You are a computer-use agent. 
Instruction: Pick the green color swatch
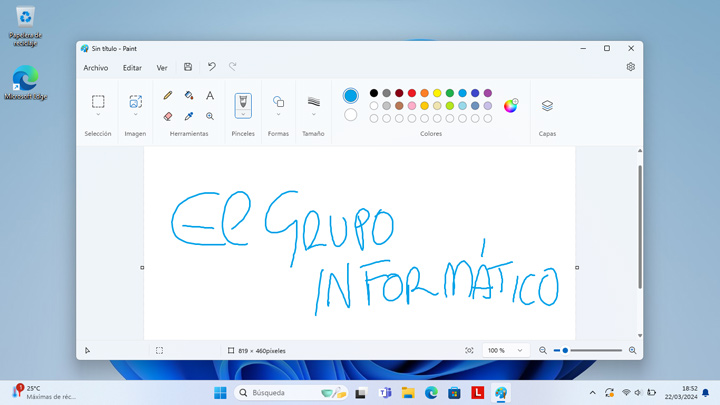[450, 93]
